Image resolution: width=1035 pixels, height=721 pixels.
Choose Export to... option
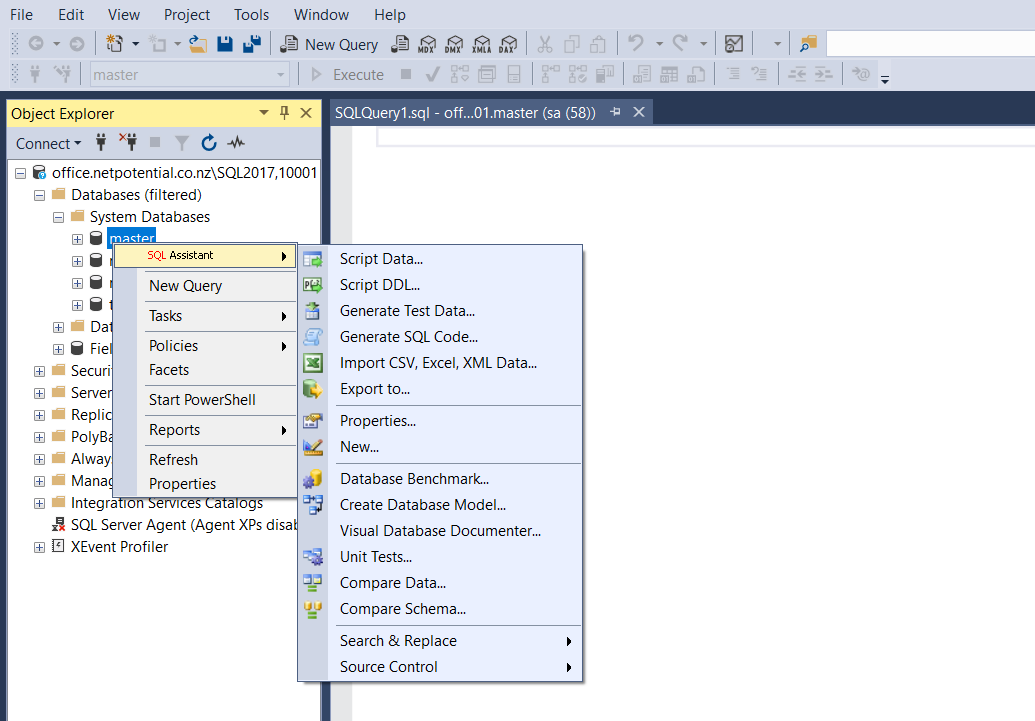coord(440,389)
